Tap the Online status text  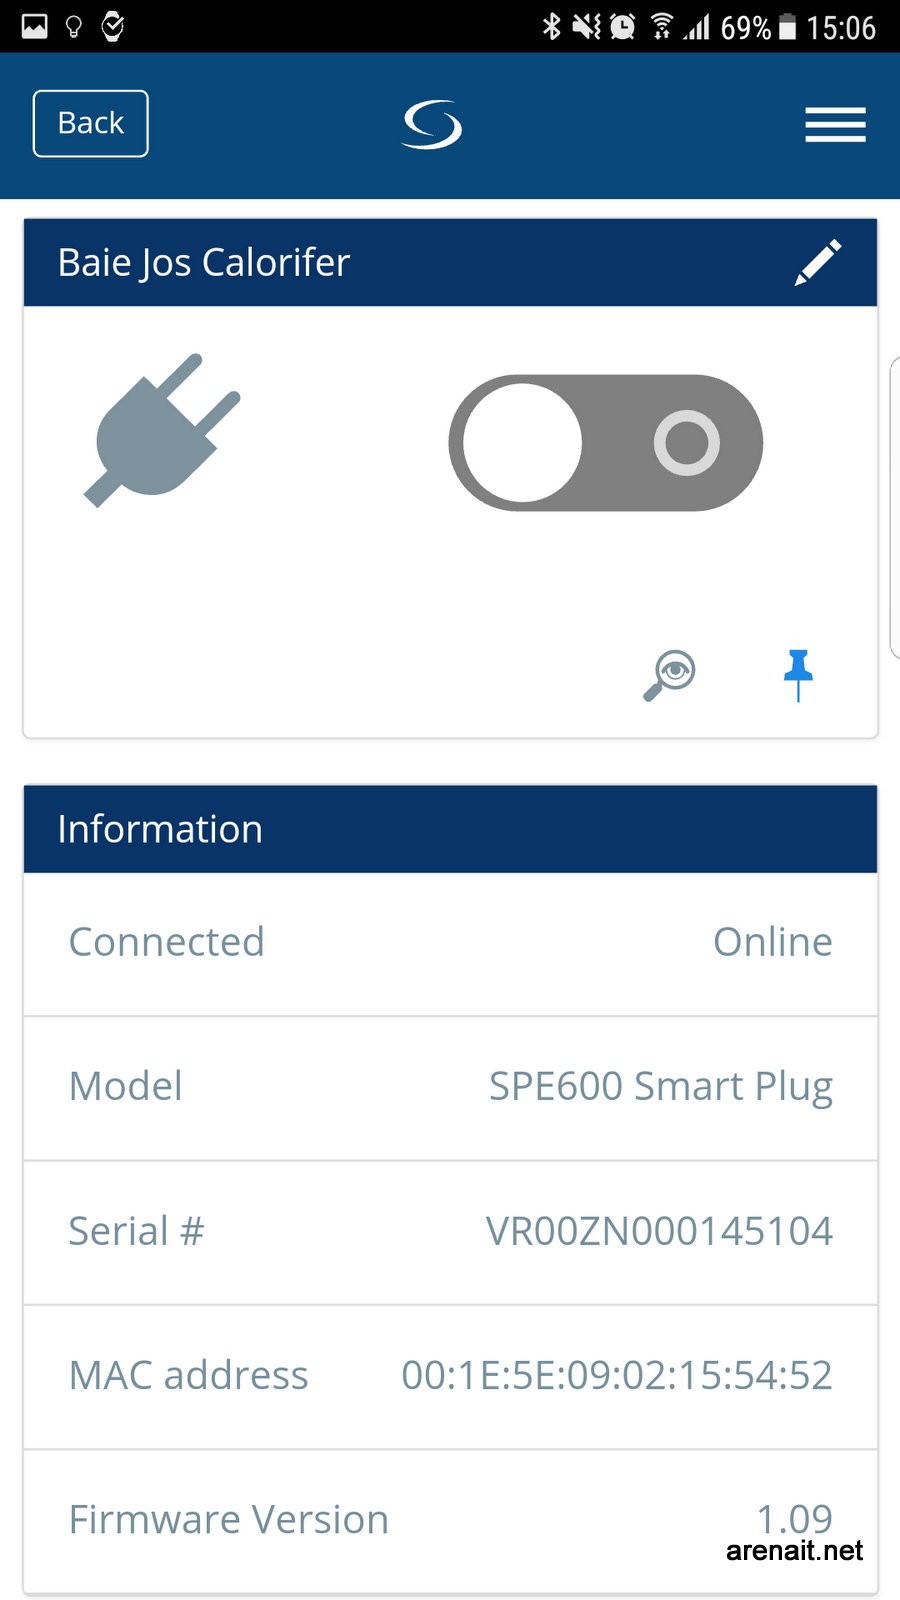(772, 942)
